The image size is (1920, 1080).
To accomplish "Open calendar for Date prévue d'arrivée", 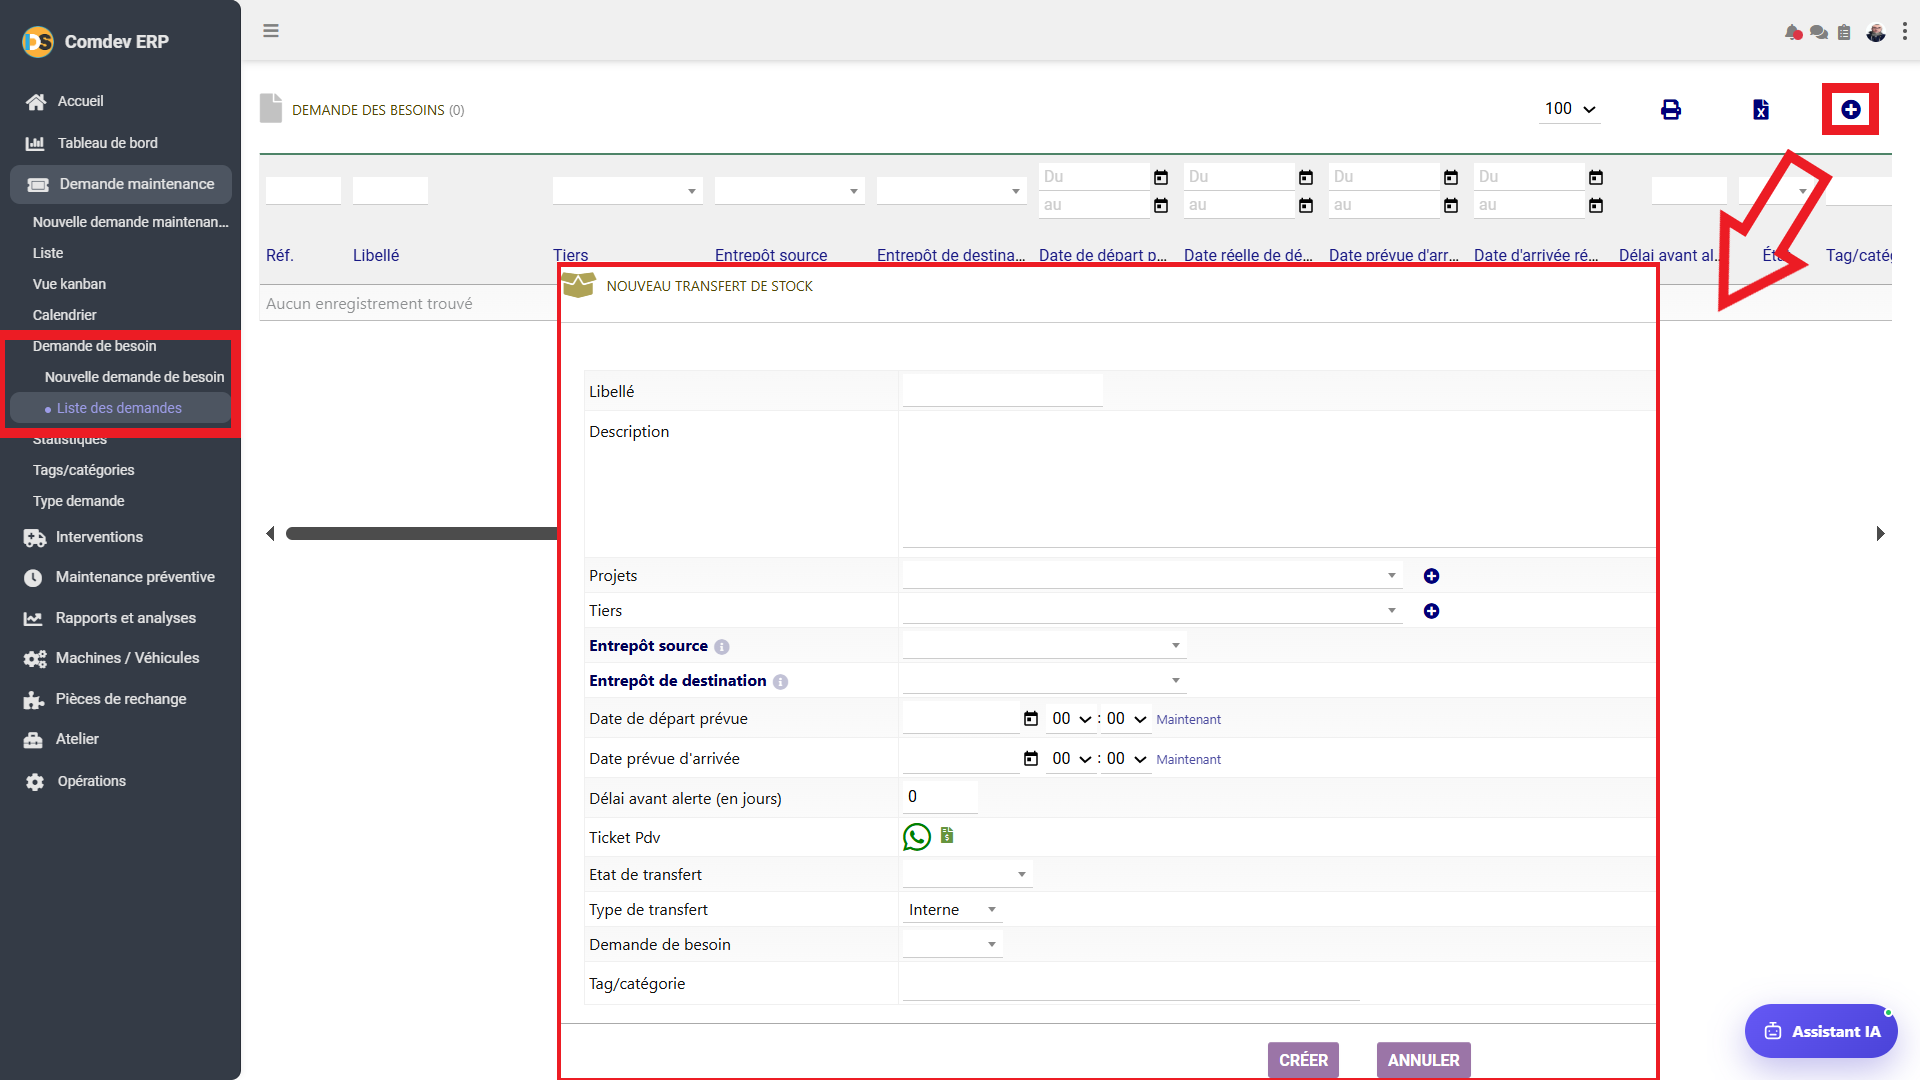I will click(x=1031, y=758).
